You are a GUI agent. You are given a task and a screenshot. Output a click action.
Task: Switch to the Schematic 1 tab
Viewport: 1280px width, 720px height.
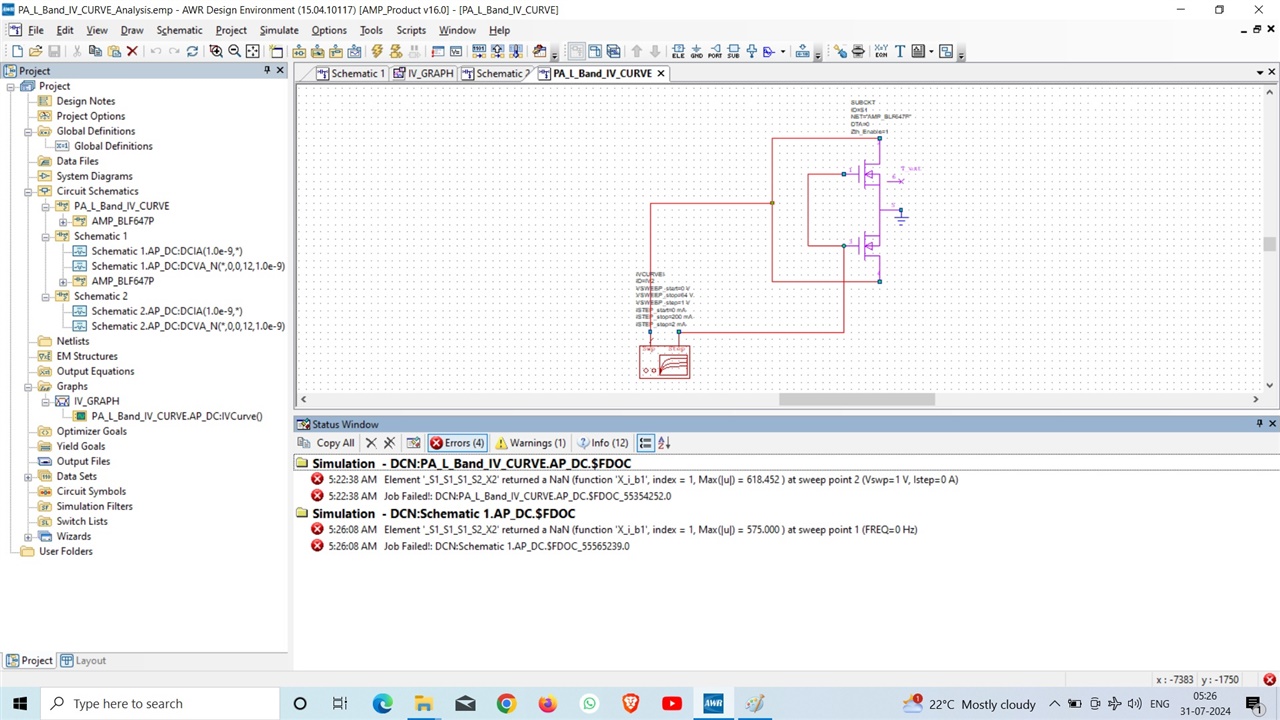(x=351, y=73)
